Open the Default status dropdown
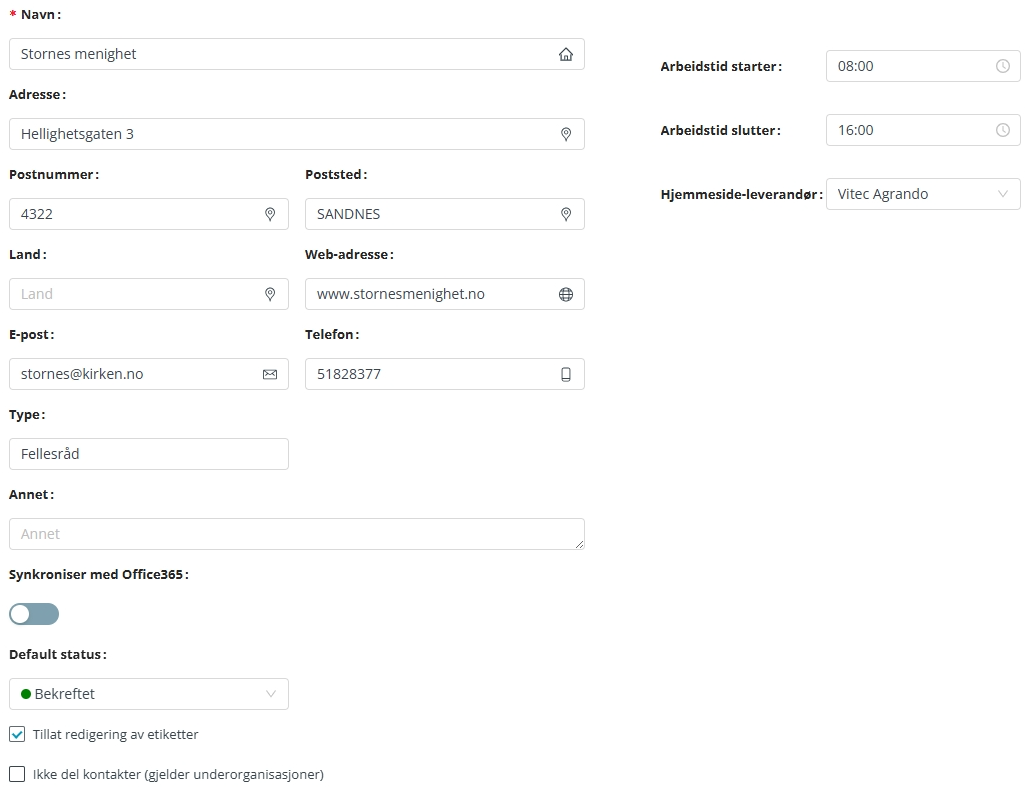Viewport: 1034px width, 794px height. (x=149, y=694)
